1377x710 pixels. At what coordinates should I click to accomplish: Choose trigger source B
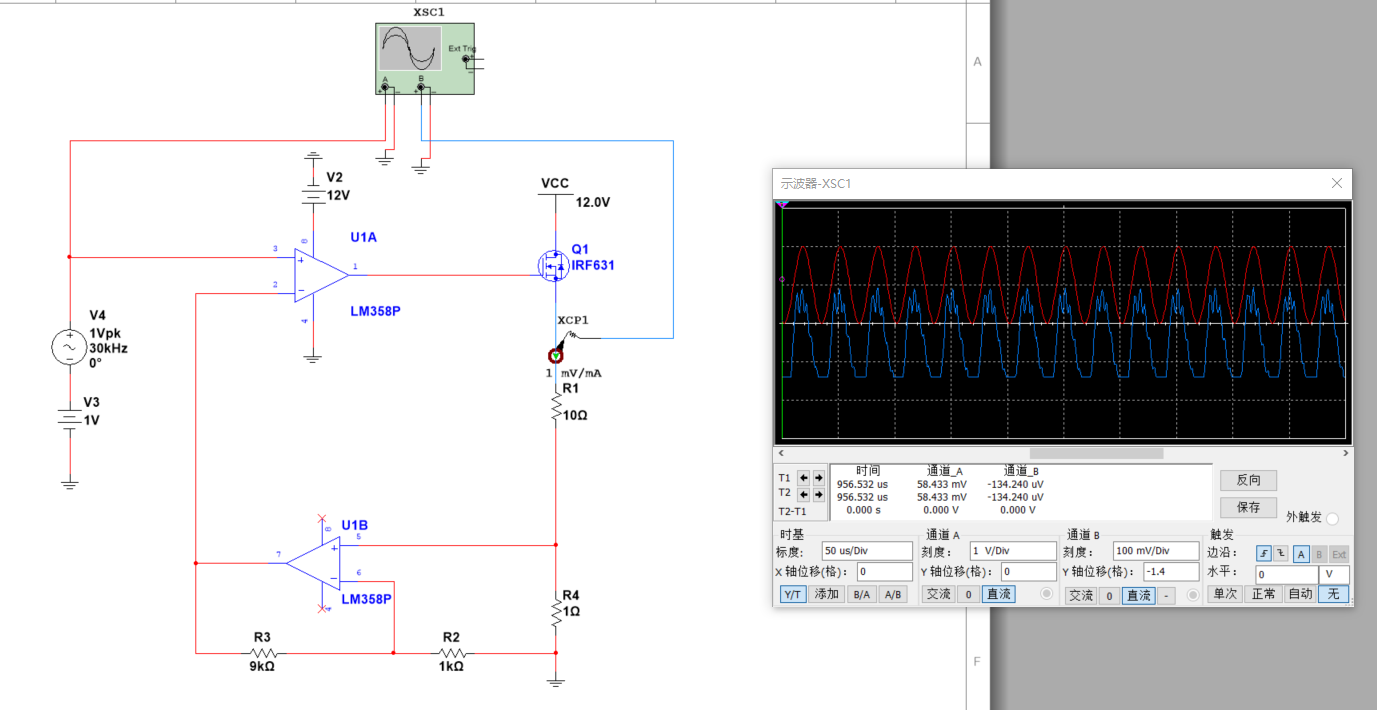click(x=1318, y=553)
